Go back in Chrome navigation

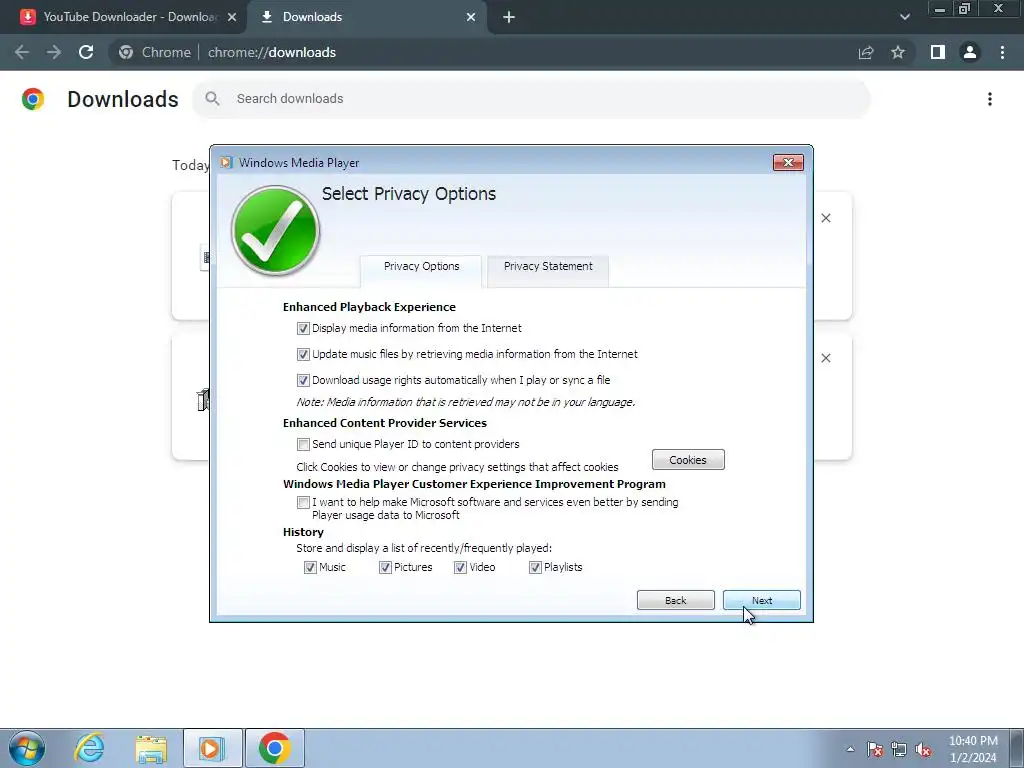[22, 52]
